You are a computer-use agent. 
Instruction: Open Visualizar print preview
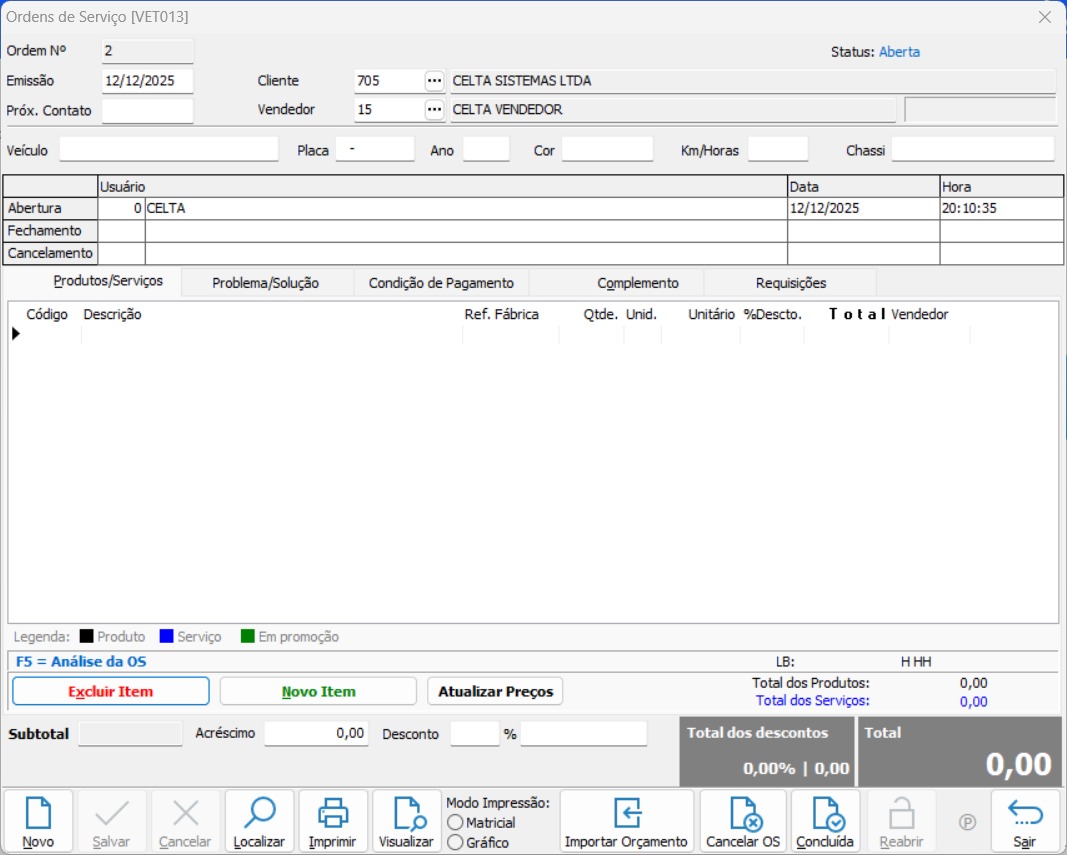coord(406,821)
